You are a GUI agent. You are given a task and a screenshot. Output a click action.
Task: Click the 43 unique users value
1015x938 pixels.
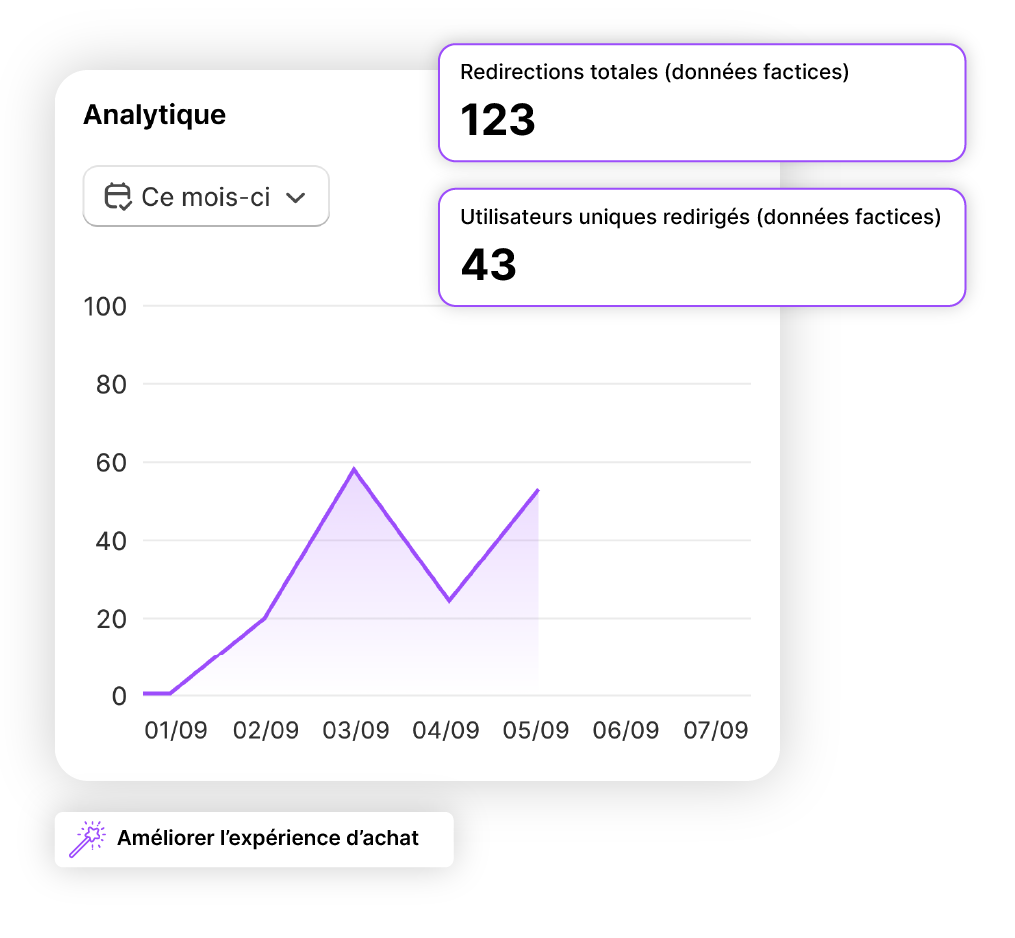pos(488,265)
